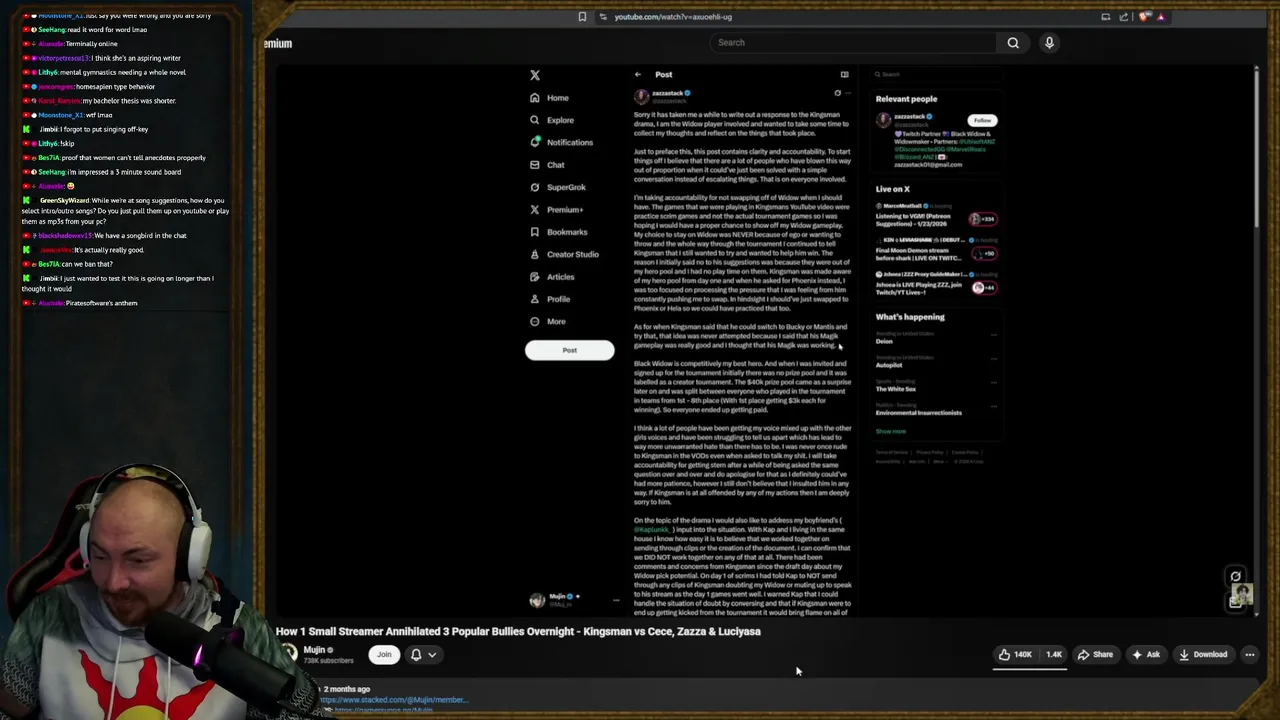Click the Profile icon in X sidebar
The height and width of the screenshot is (720, 1280).
[x=535, y=299]
